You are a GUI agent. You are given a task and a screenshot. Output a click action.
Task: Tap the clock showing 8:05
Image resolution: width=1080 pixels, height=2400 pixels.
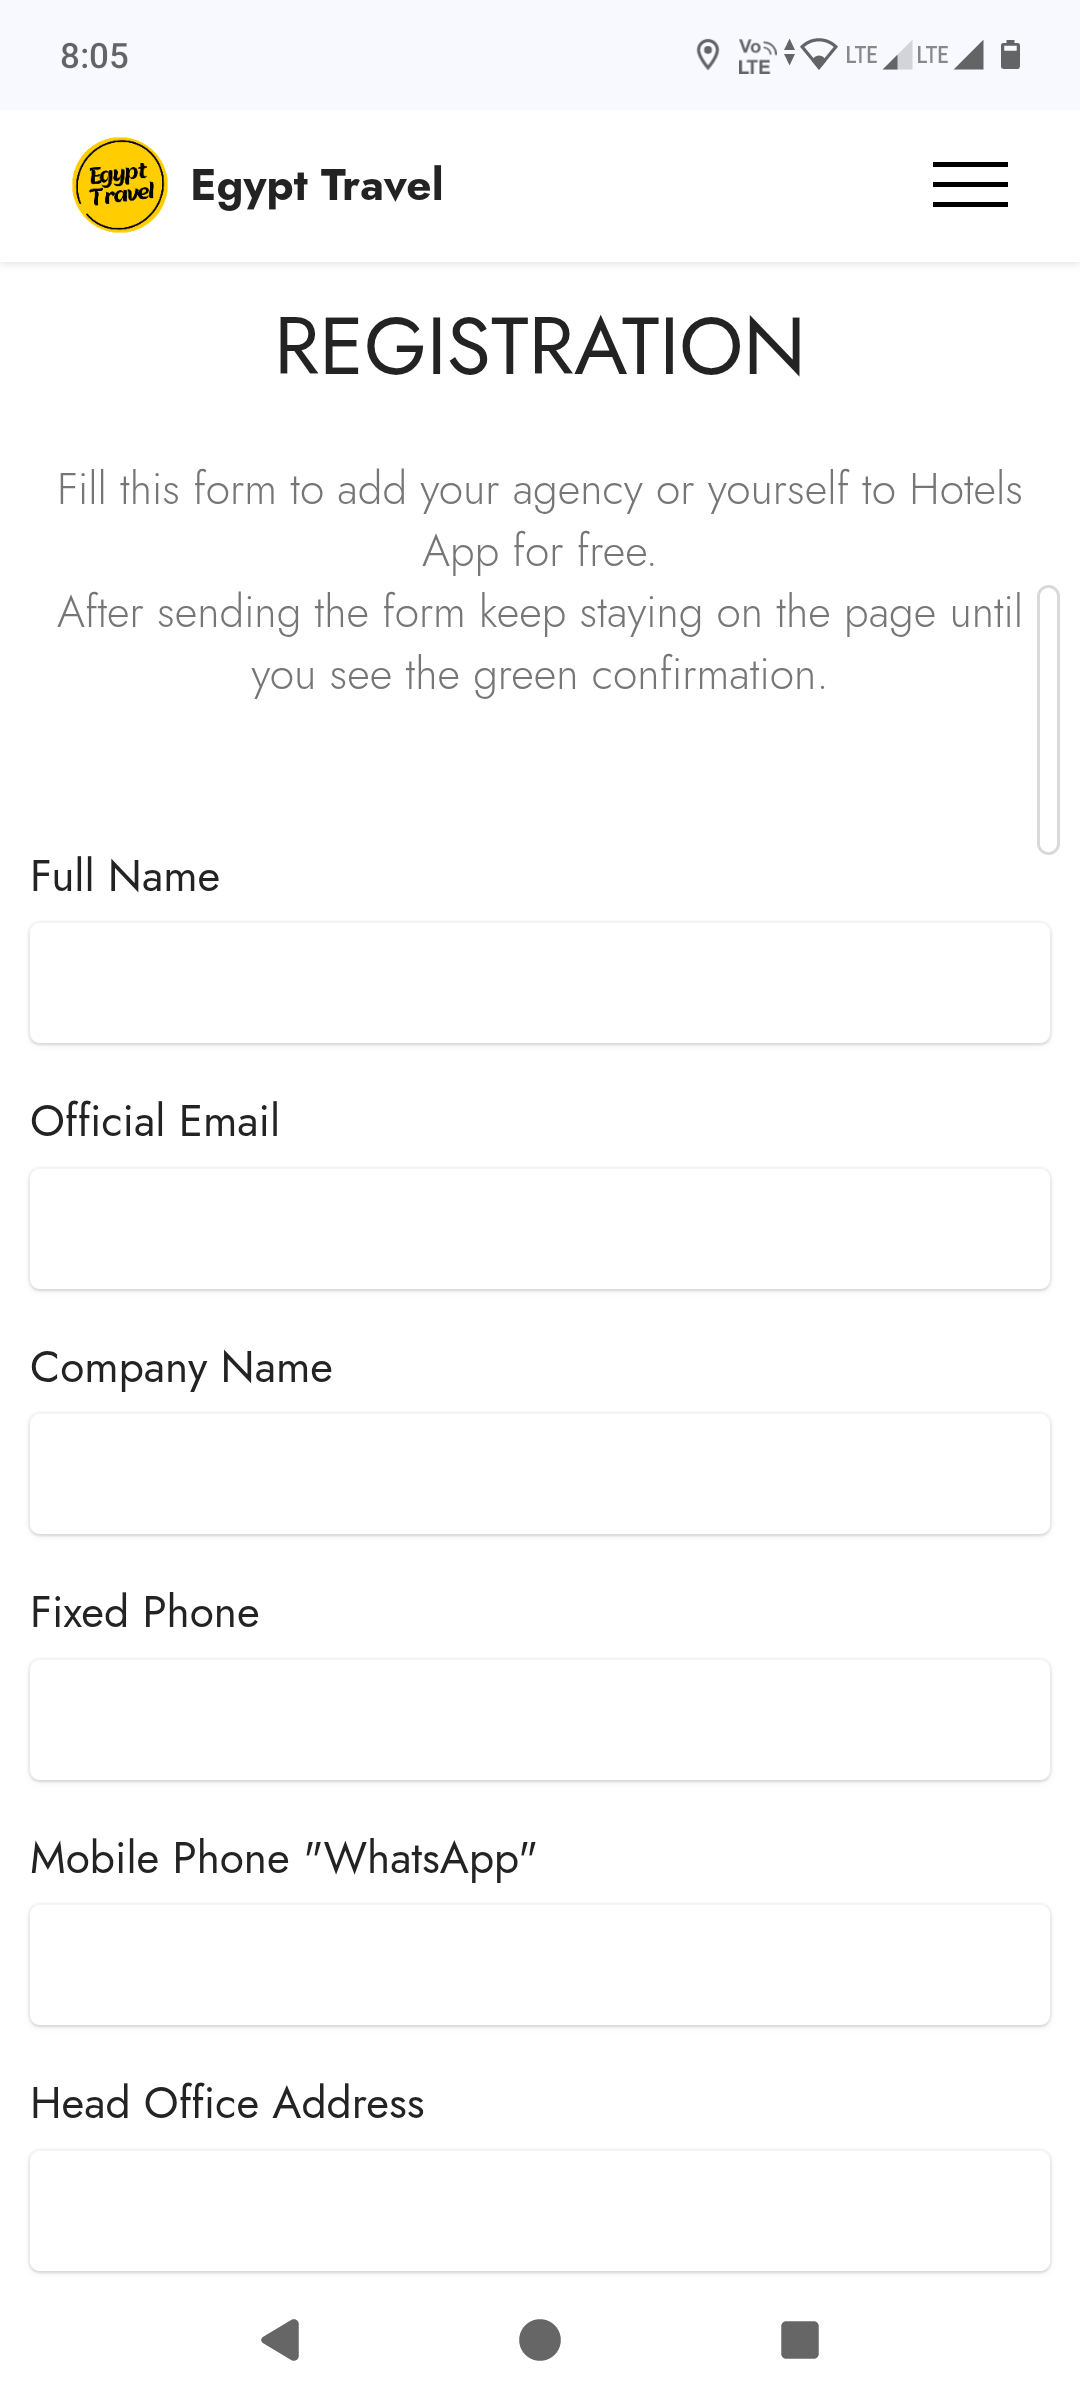click(95, 56)
